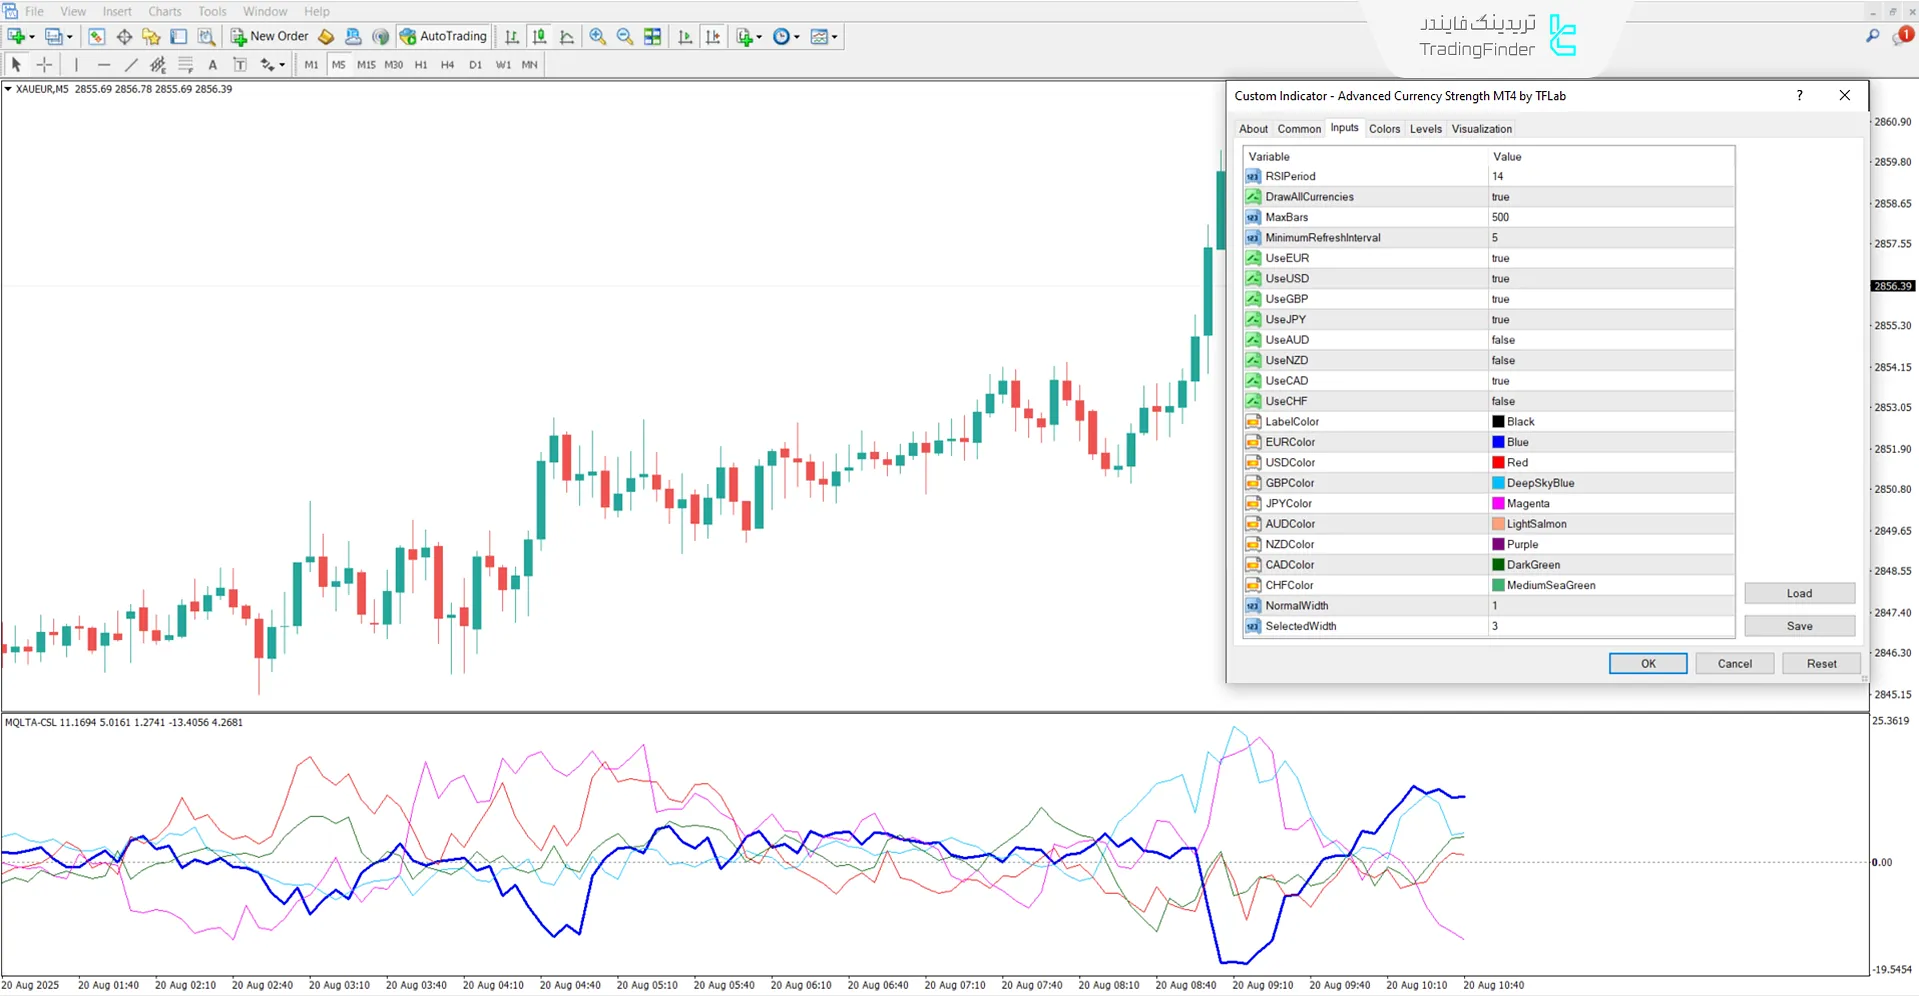The height and width of the screenshot is (996, 1919).
Task: Toggle AutoTrading on
Action: coord(443,36)
